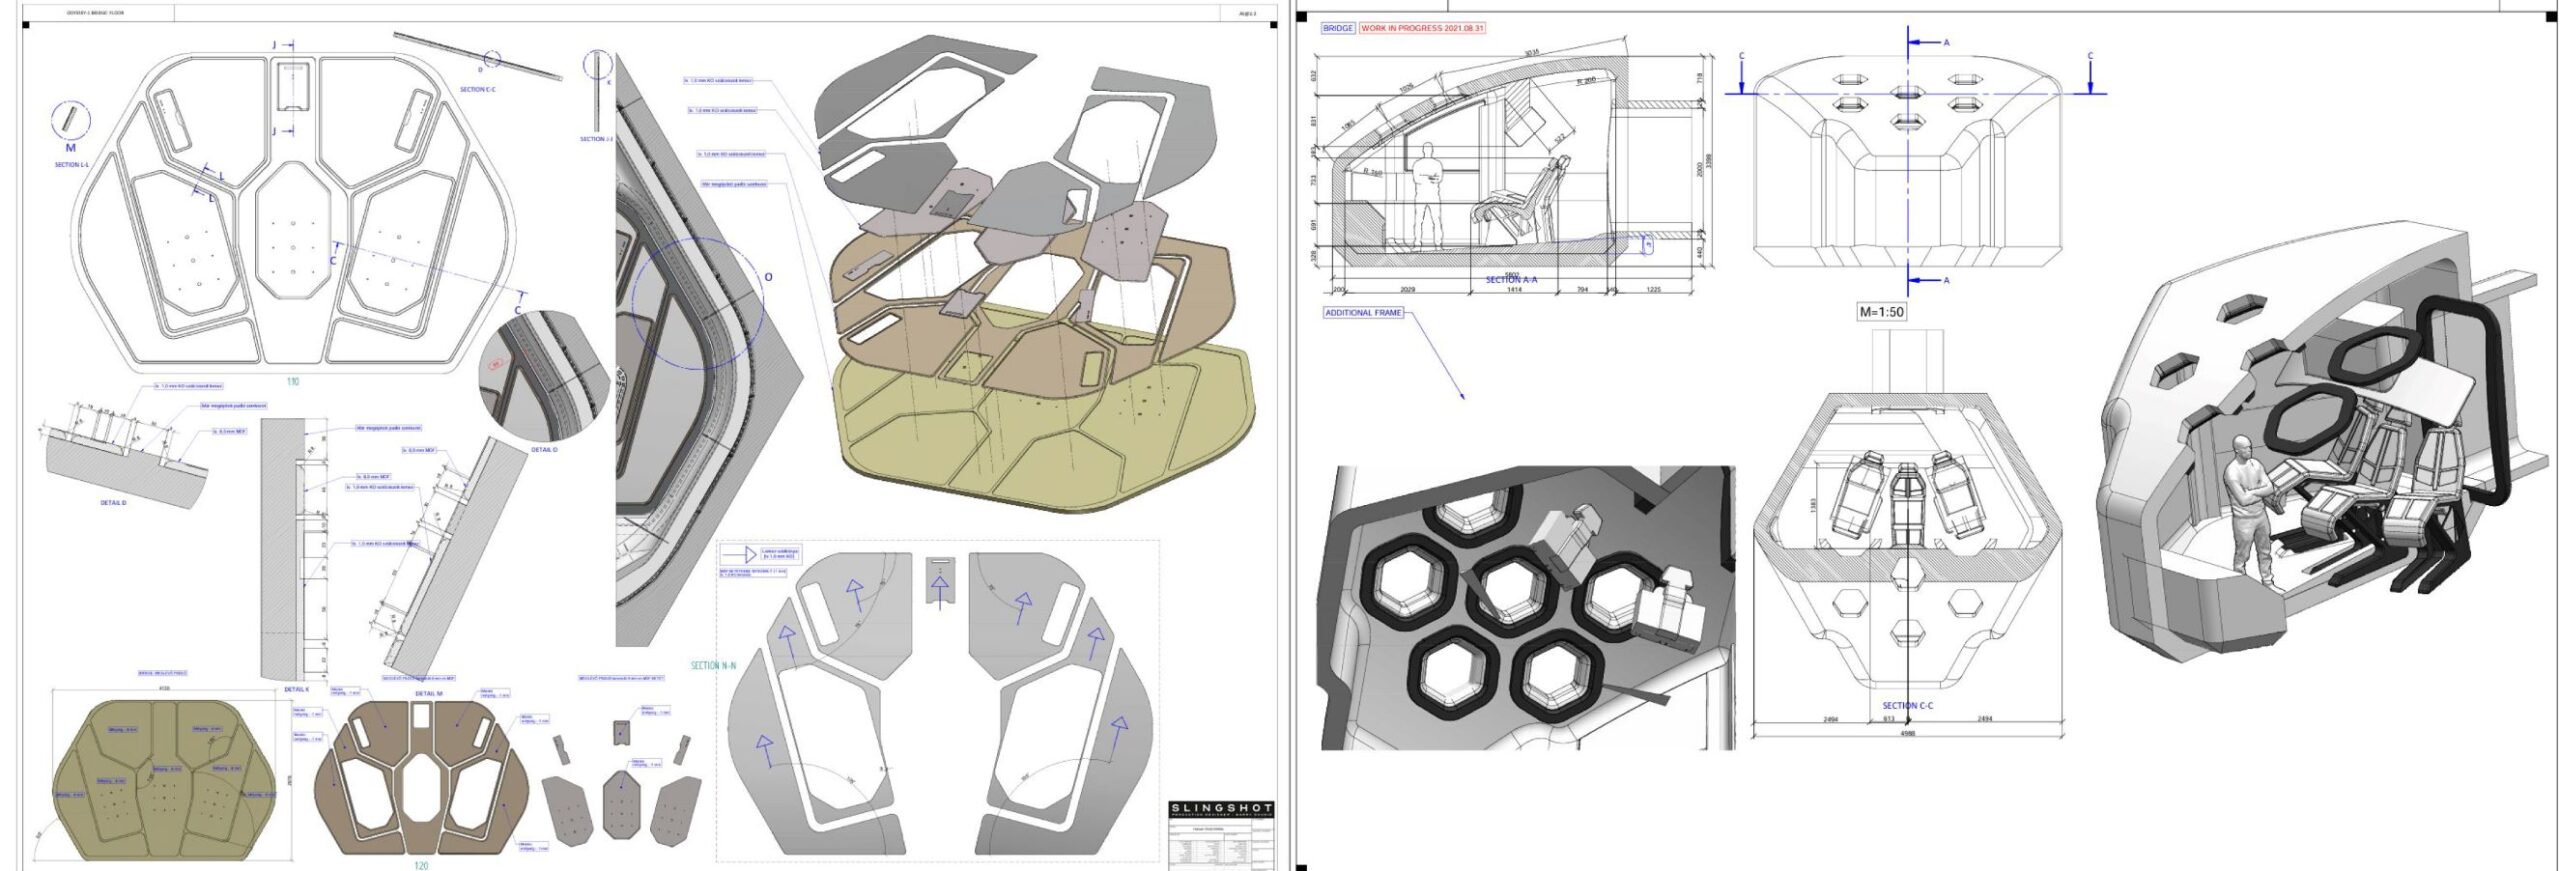2560x871 pixels.
Task: Click the red "WORK IN PROGRESS 2021.08.31" label
Action: 1421,28
